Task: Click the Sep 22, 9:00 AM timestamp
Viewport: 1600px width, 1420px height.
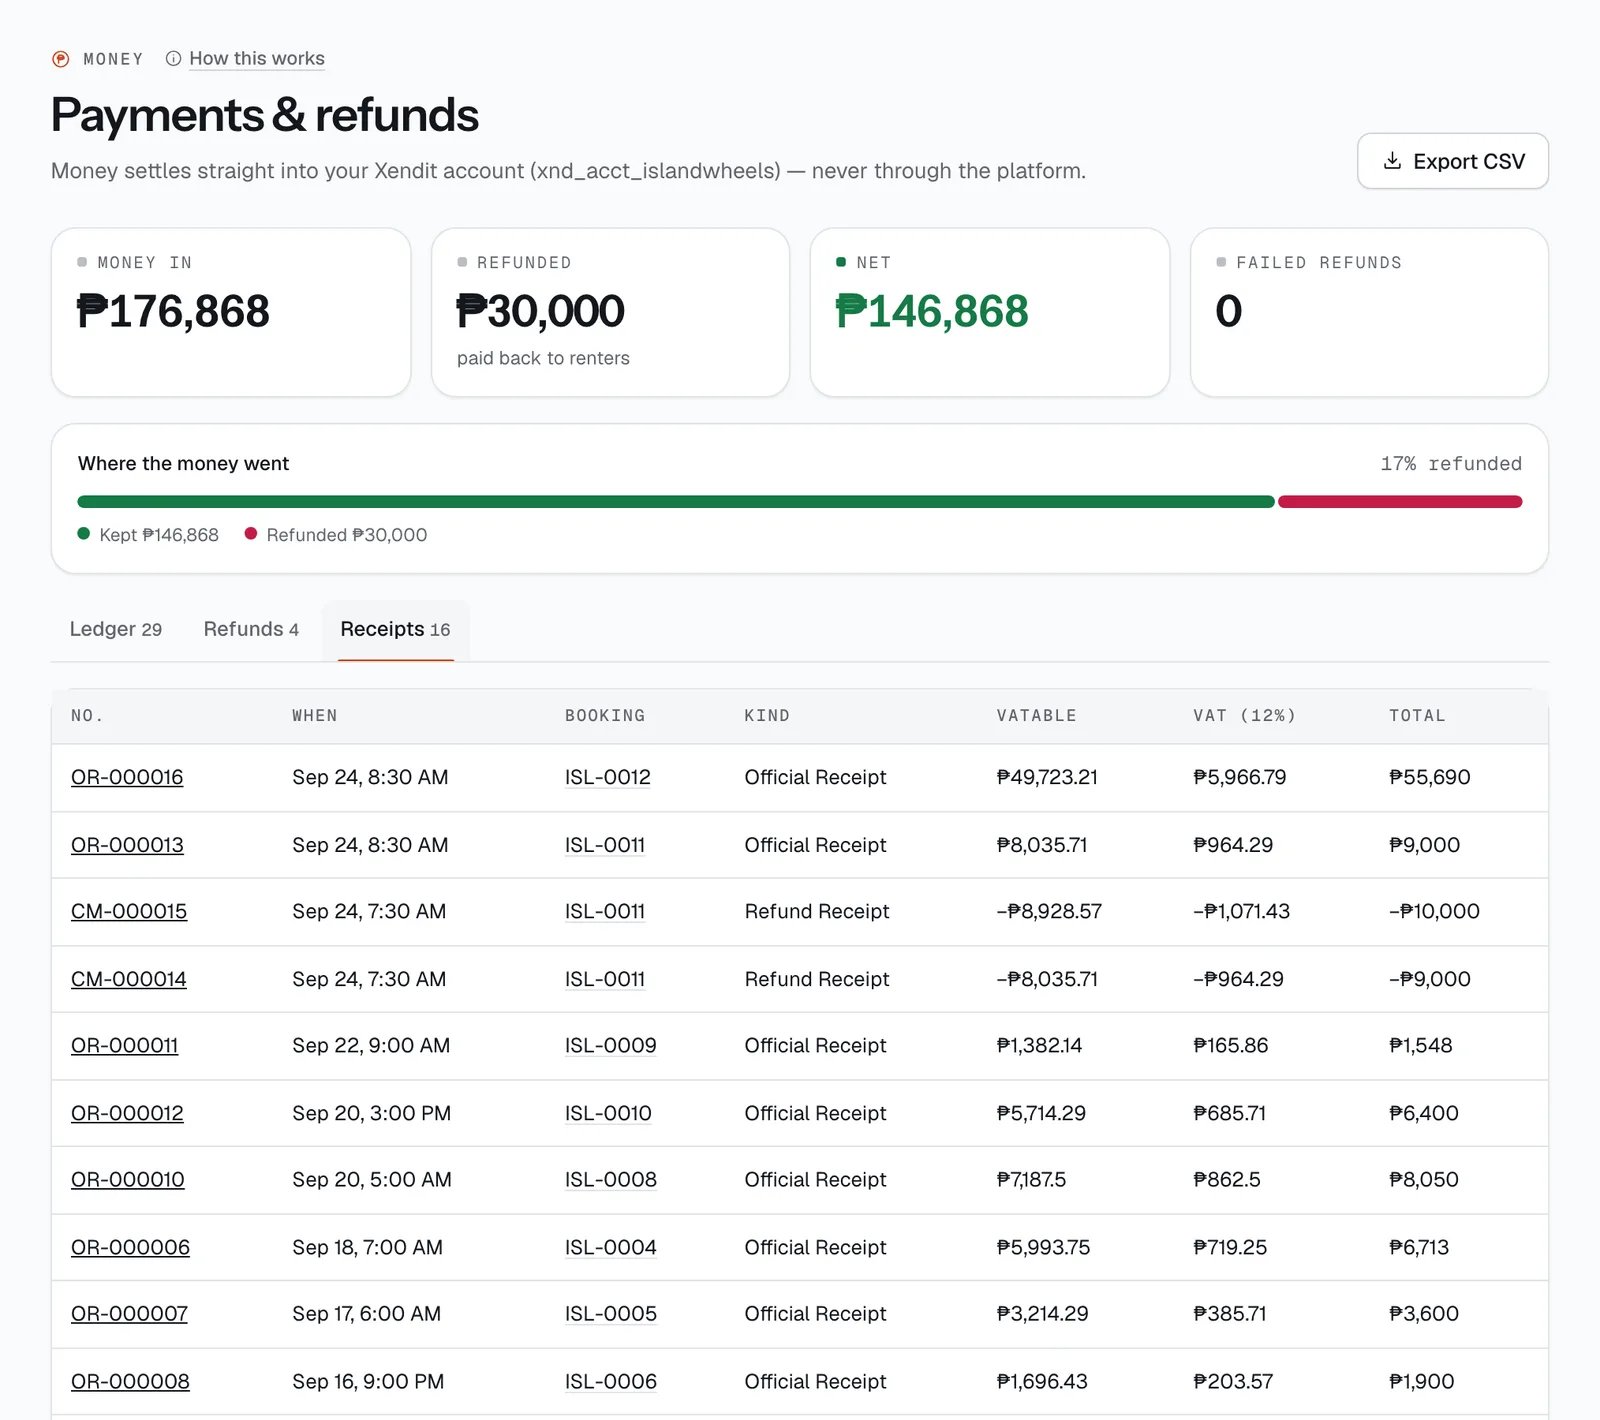Action: pos(371,1045)
